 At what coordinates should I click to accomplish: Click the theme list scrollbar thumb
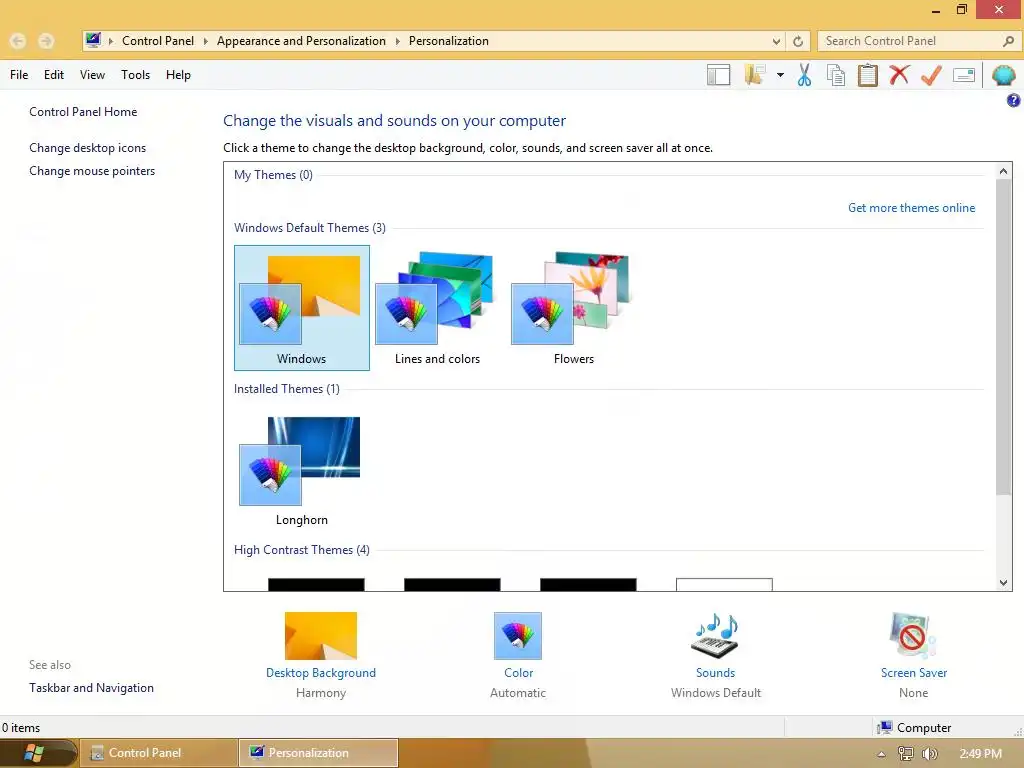pos(1004,337)
